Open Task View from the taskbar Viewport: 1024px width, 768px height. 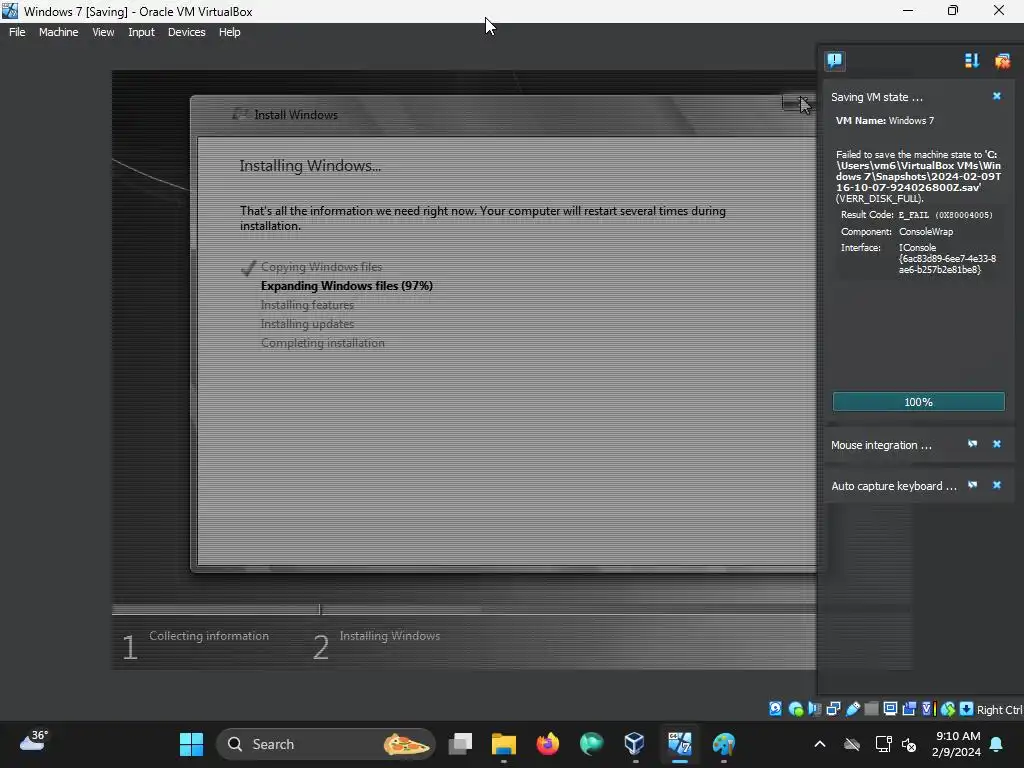click(x=460, y=744)
